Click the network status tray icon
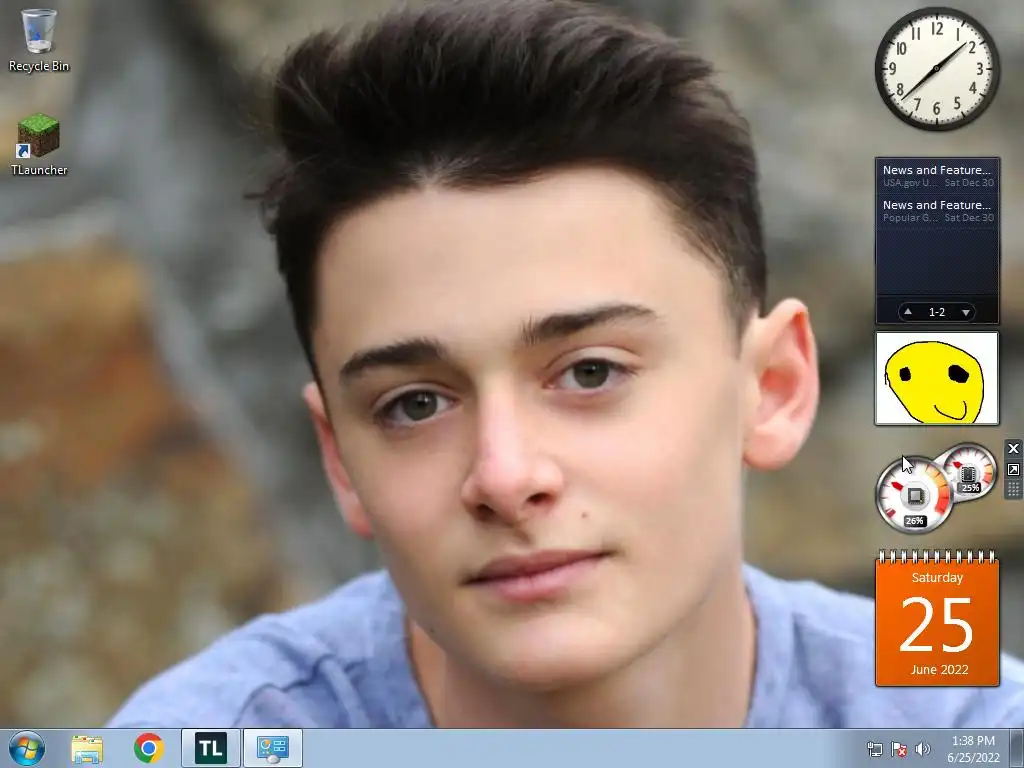Screen dimensions: 1024x768 (874, 749)
